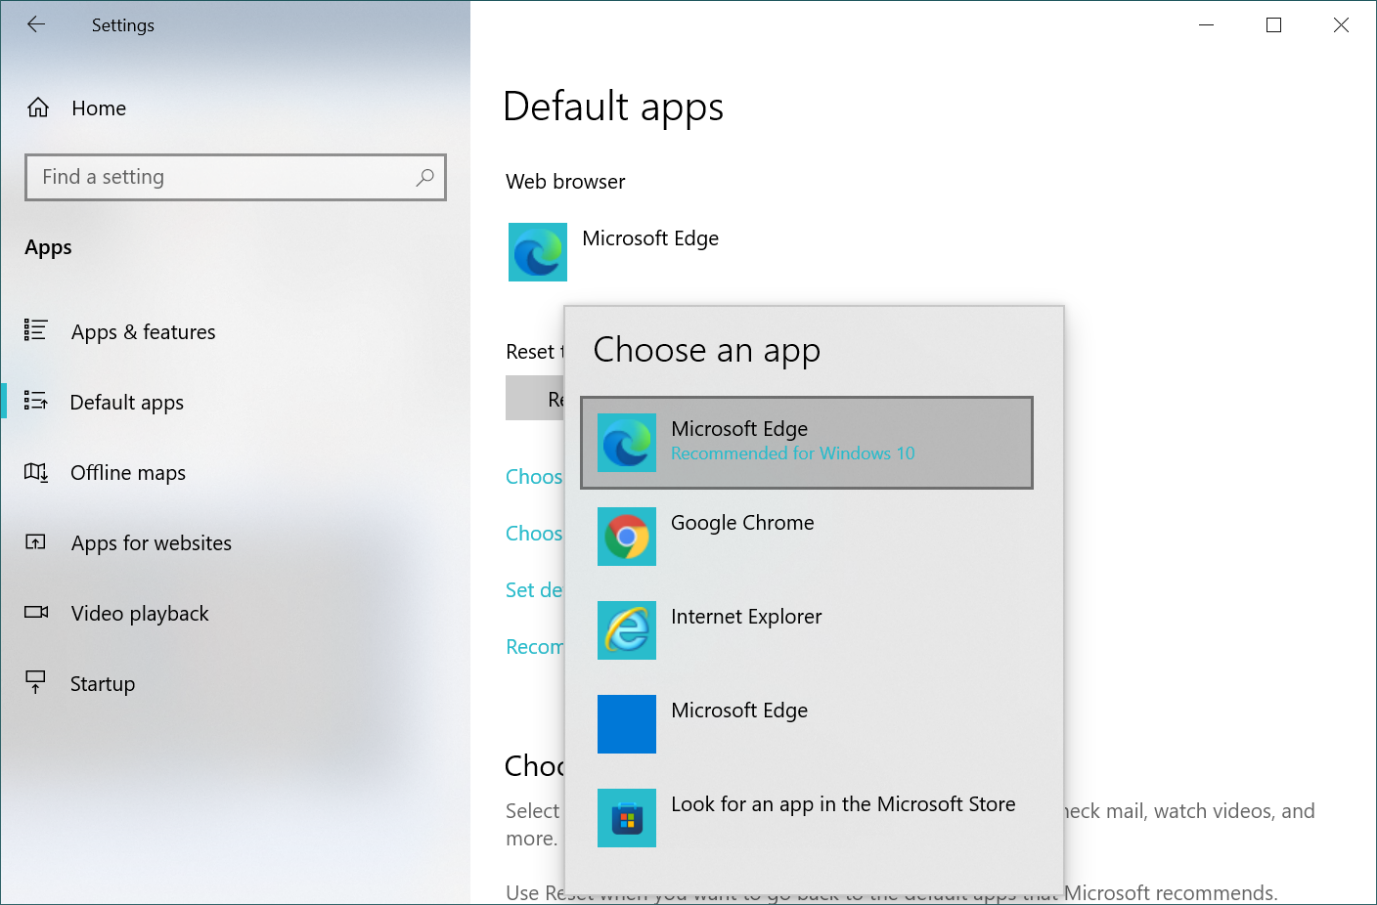Click the new Edge logo in app list

pyautogui.click(x=627, y=442)
